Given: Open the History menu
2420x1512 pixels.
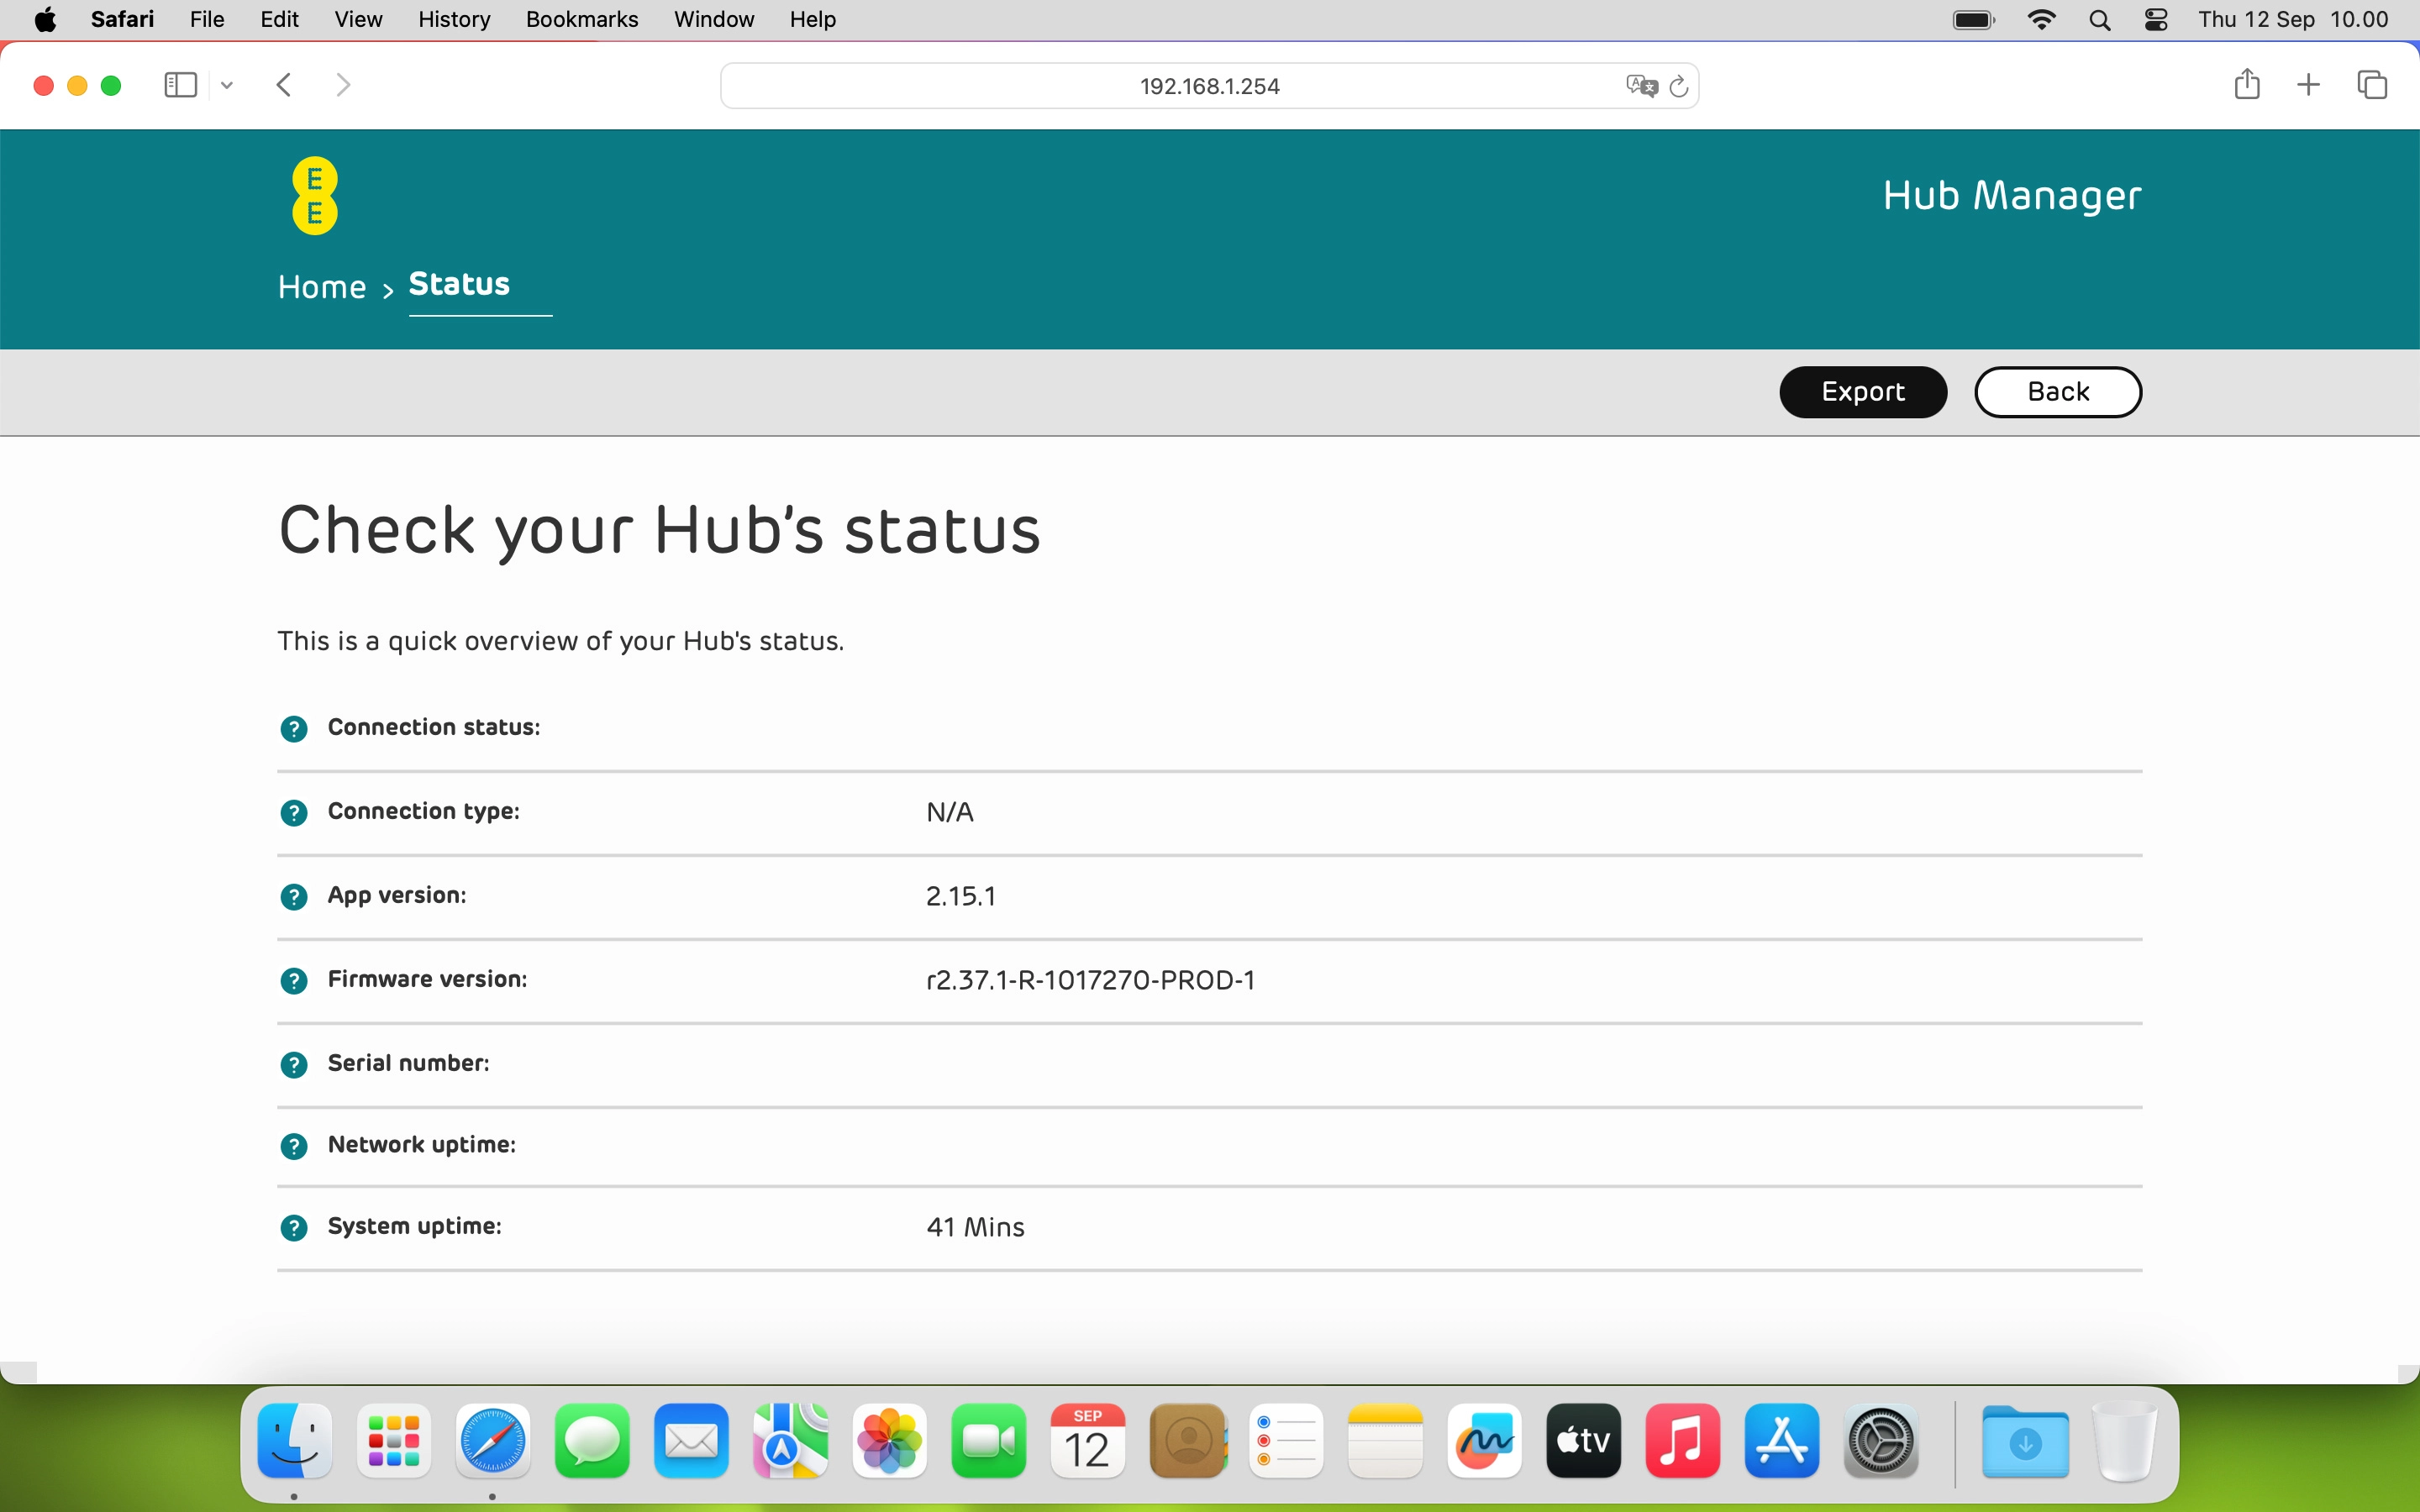Looking at the screenshot, I should pyautogui.click(x=453, y=19).
